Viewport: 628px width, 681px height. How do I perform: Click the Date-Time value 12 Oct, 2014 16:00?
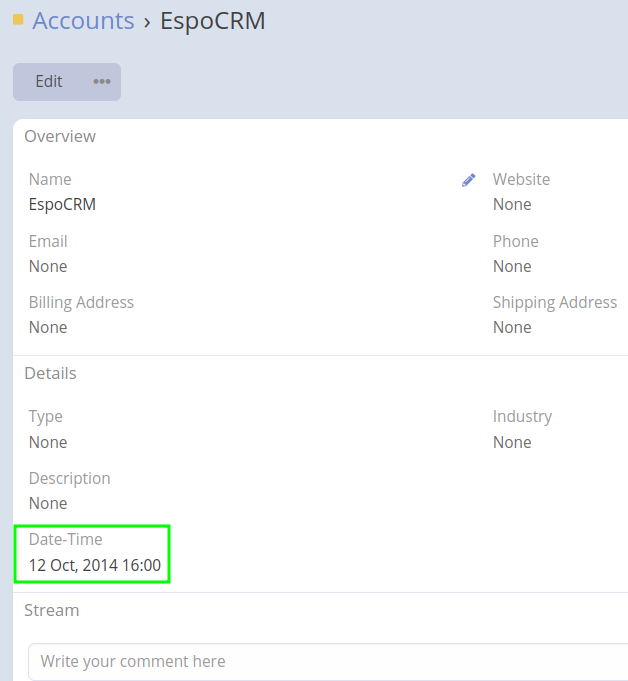point(94,565)
